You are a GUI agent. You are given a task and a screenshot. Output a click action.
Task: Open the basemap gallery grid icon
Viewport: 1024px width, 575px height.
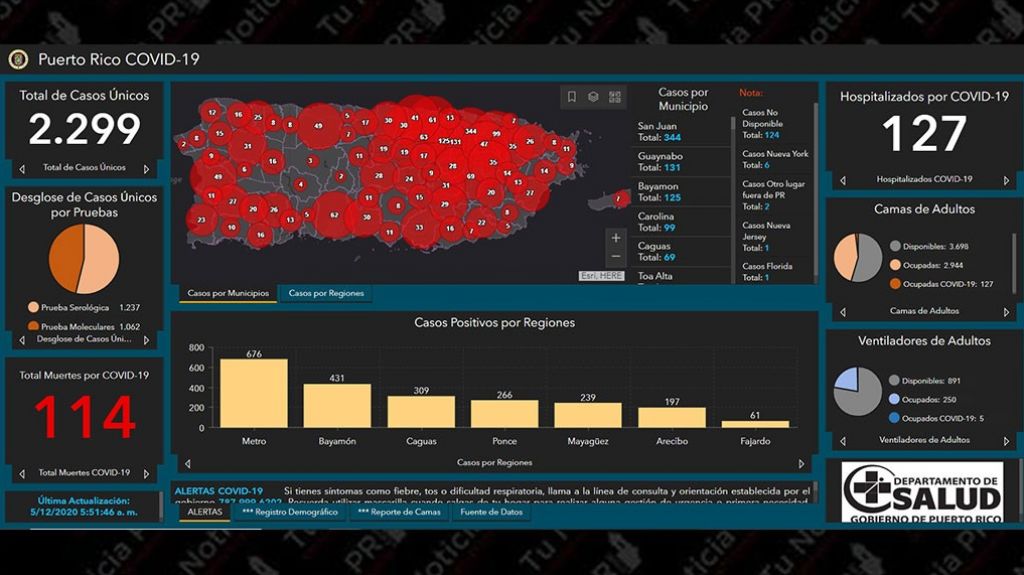click(614, 97)
